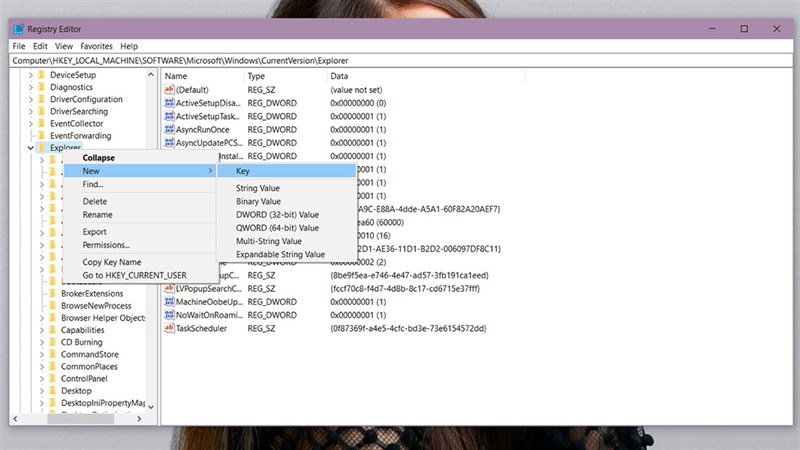This screenshot has height=450, width=800.
Task: Select String Value in the submenu
Action: pos(287,188)
